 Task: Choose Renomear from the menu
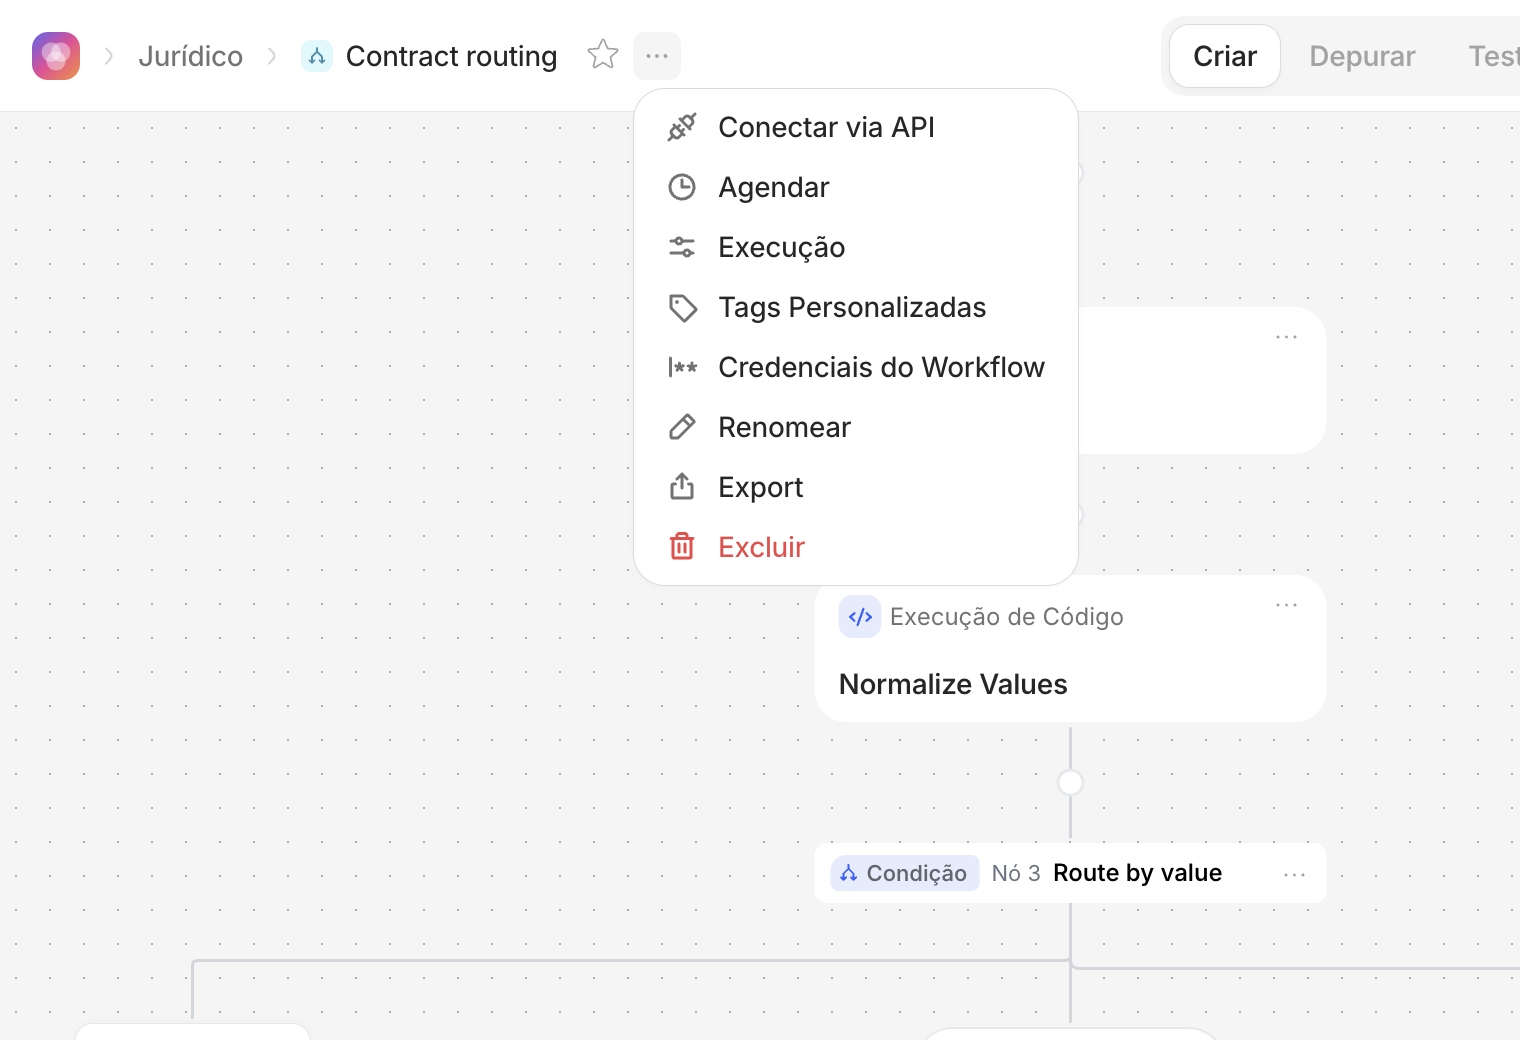point(856,427)
